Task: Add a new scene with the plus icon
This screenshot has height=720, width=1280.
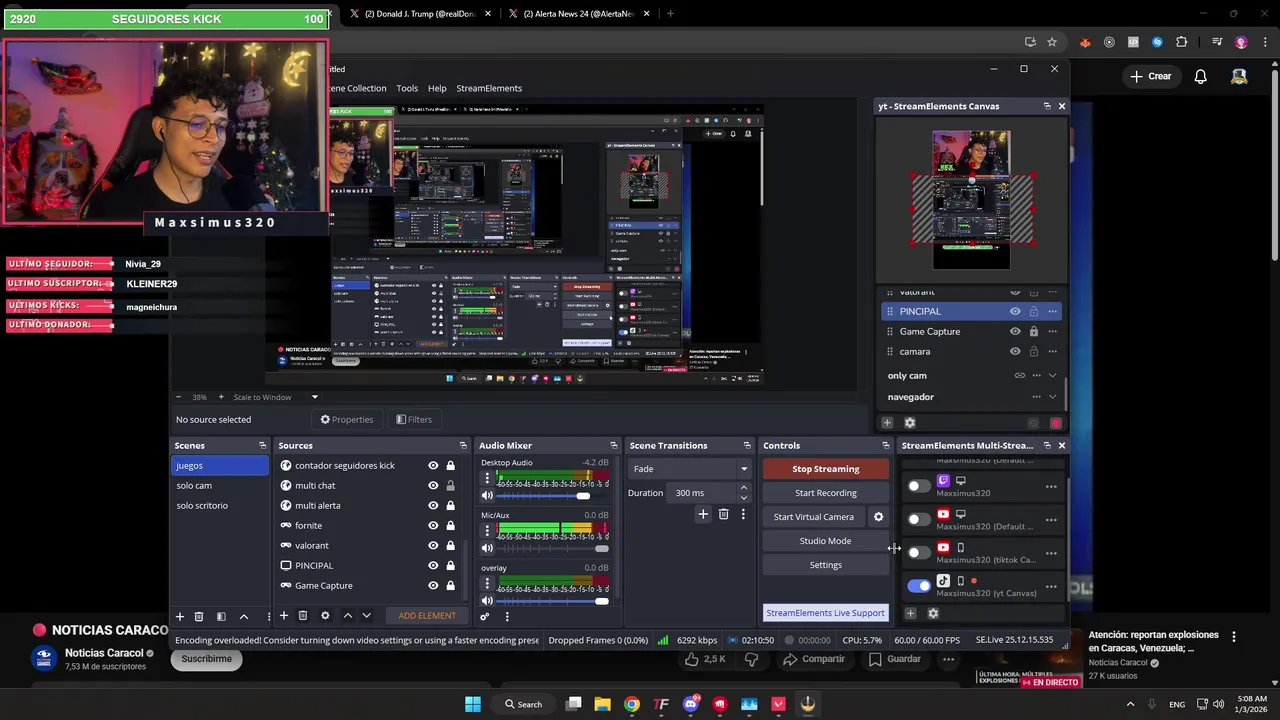Action: [x=180, y=616]
